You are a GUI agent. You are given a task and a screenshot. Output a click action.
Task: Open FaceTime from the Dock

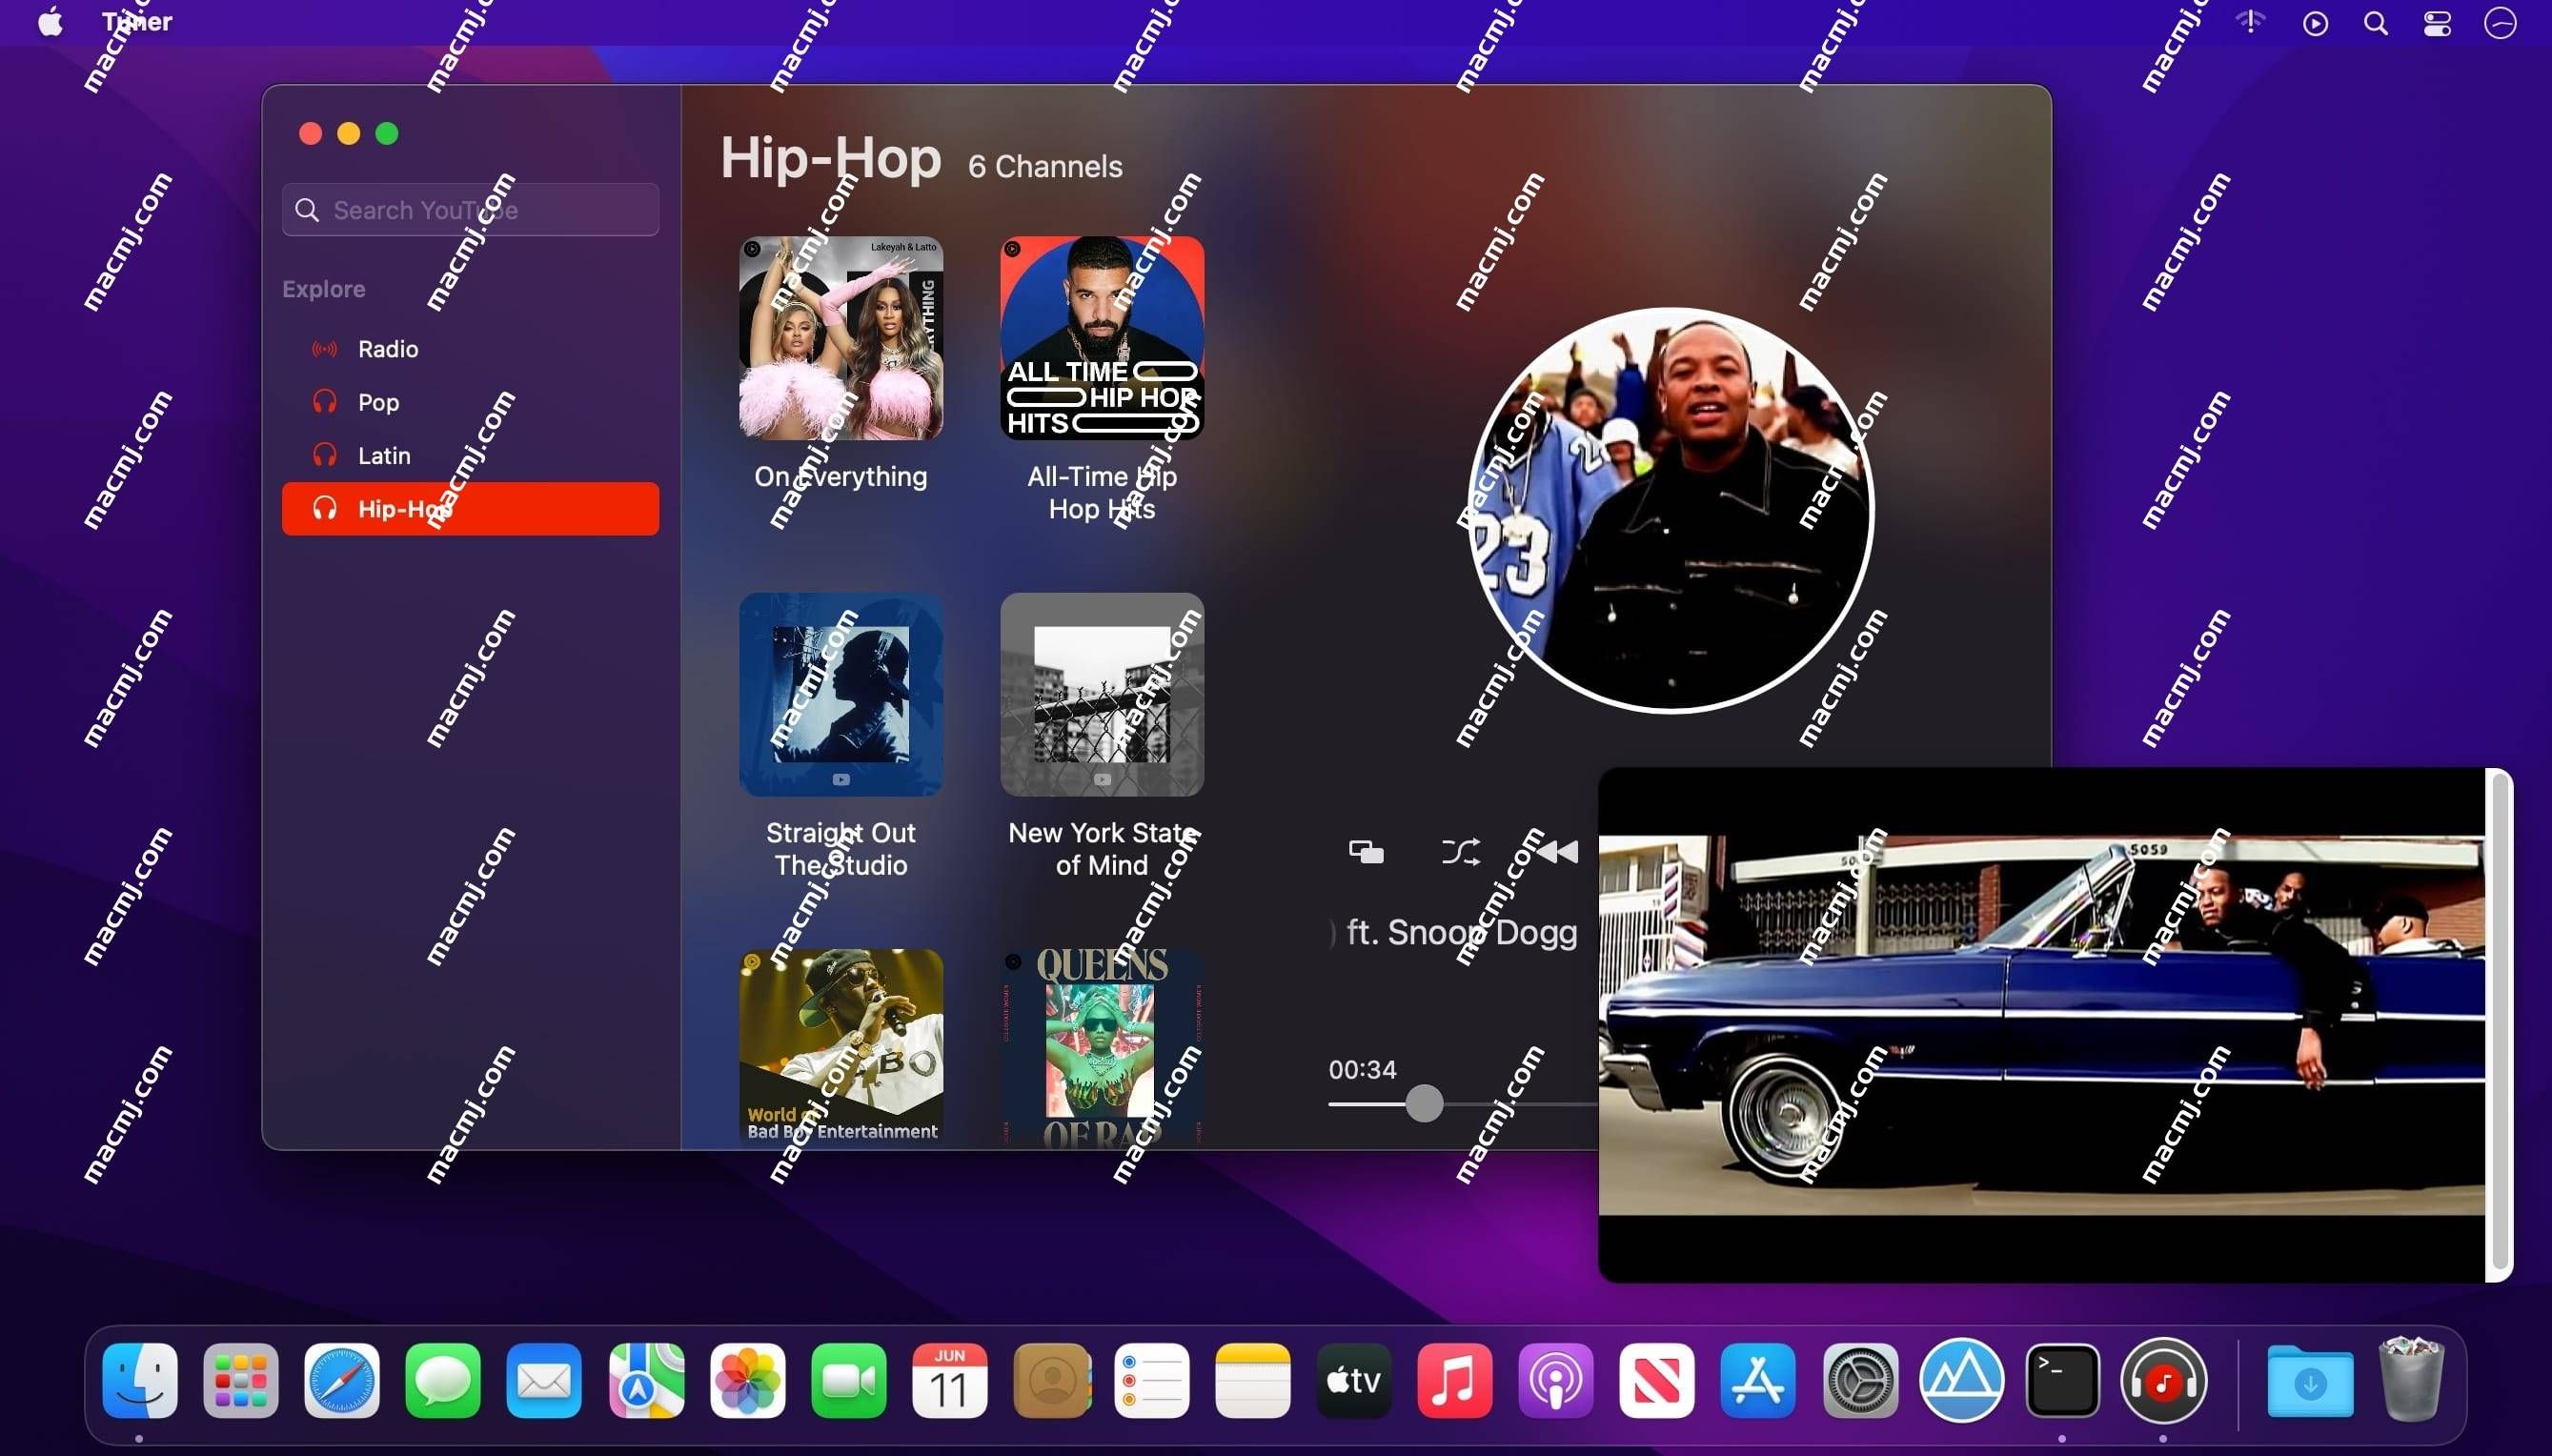coord(848,1380)
